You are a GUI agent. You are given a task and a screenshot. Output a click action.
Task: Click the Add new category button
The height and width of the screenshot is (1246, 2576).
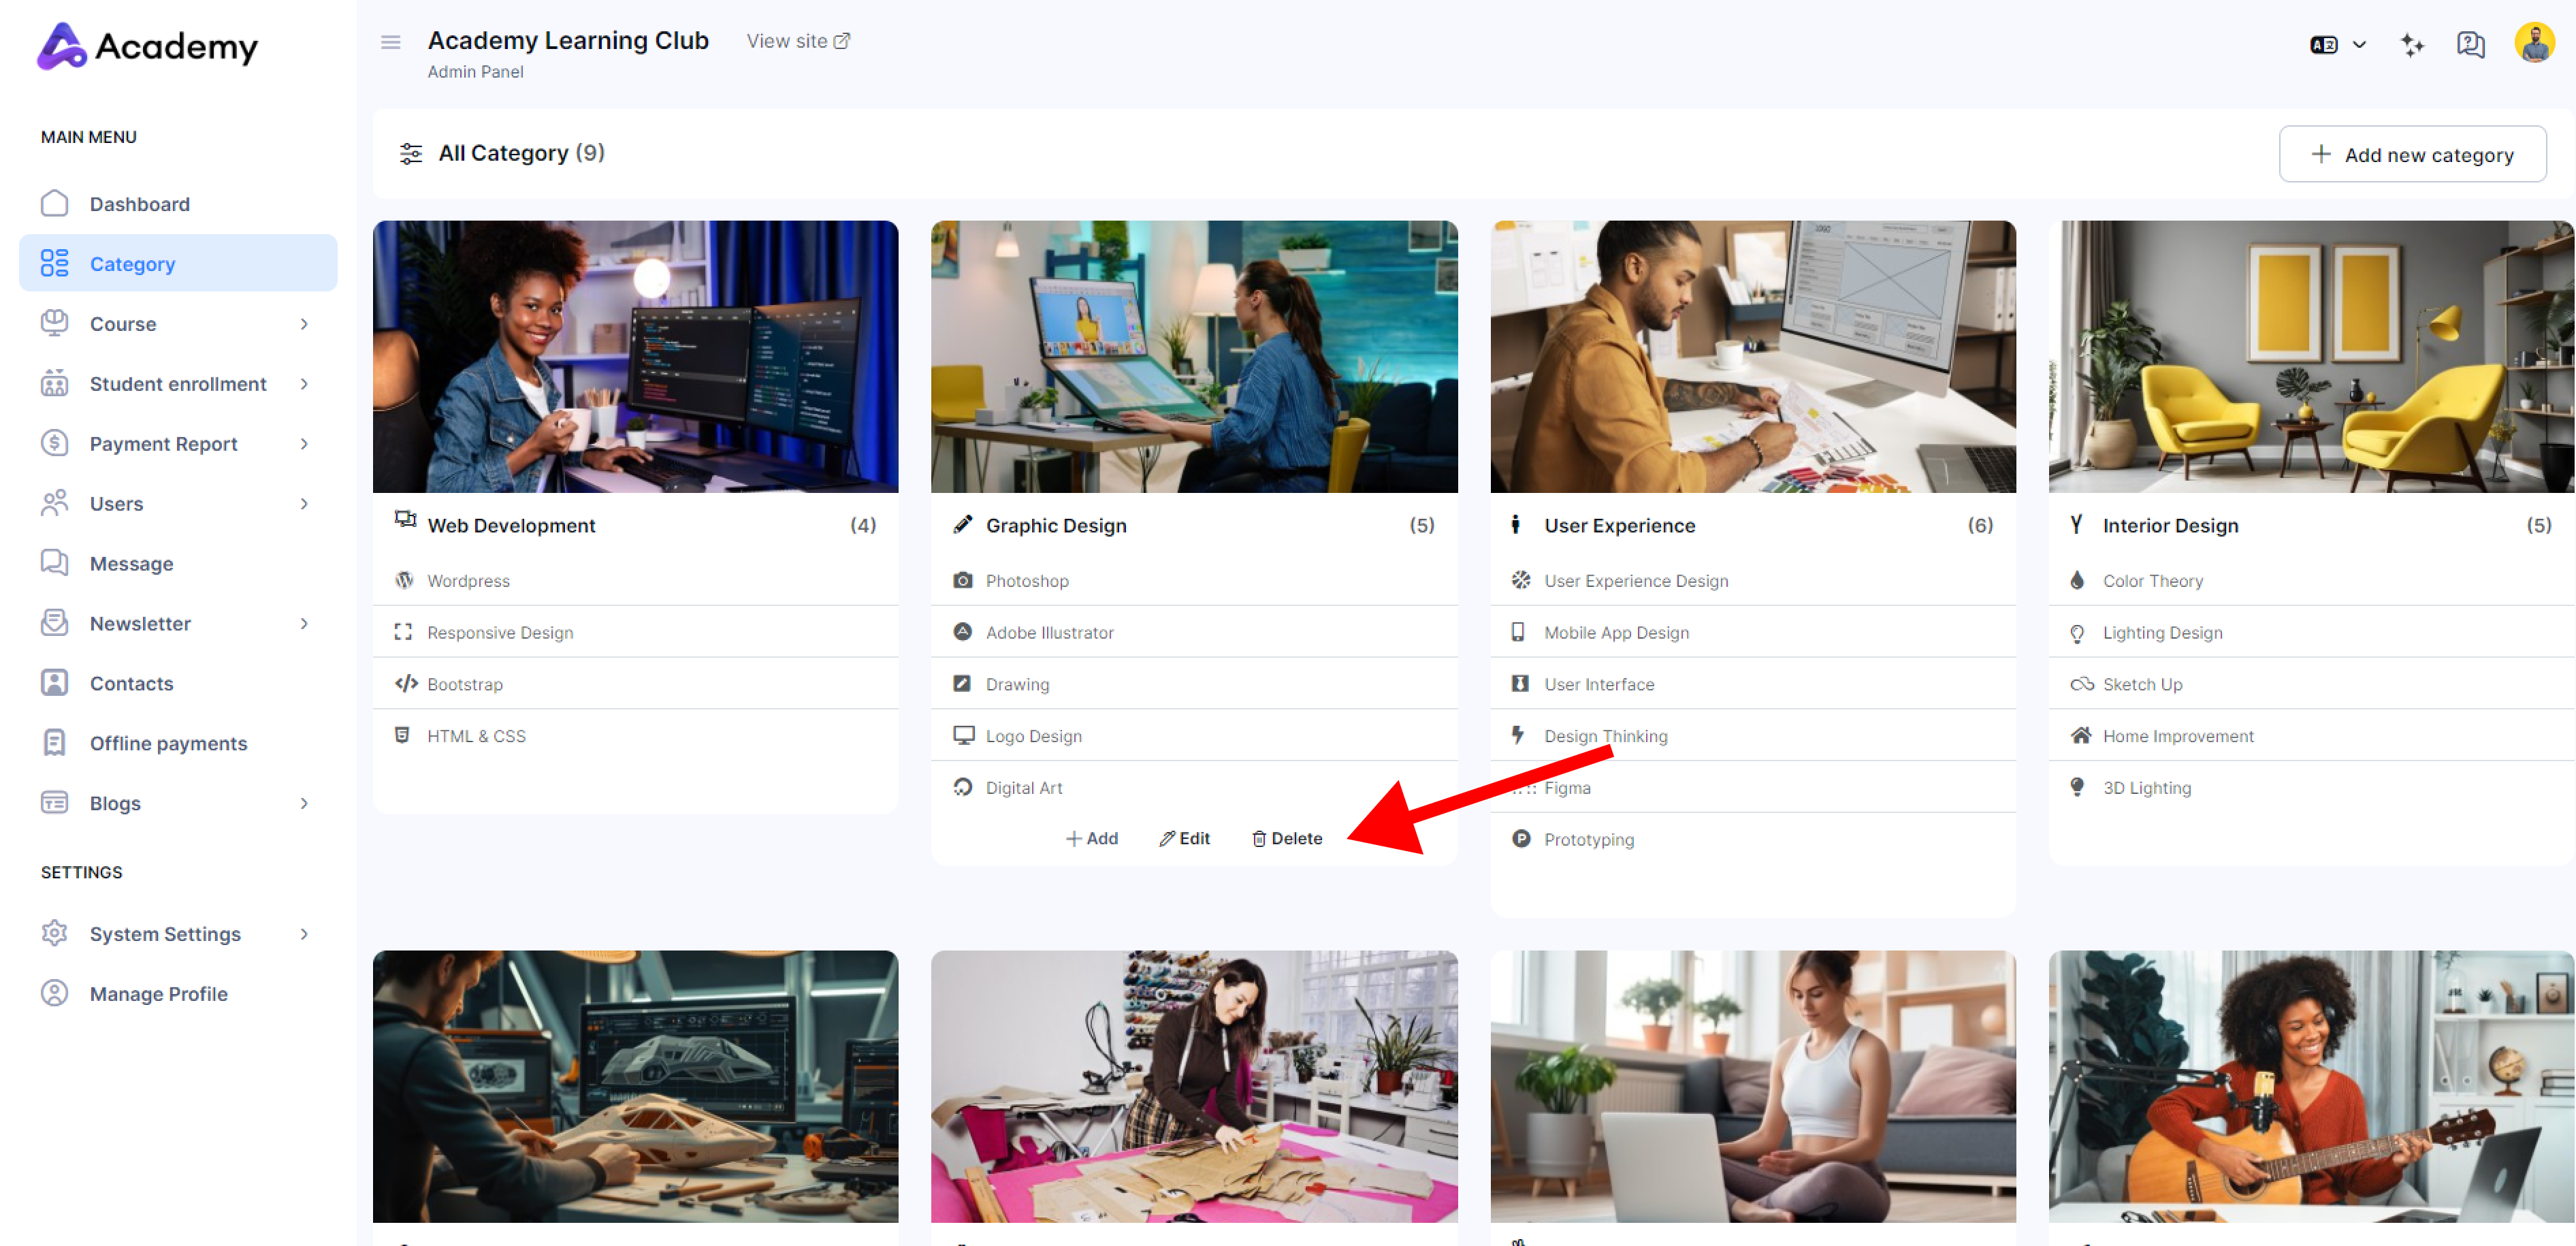2411,154
